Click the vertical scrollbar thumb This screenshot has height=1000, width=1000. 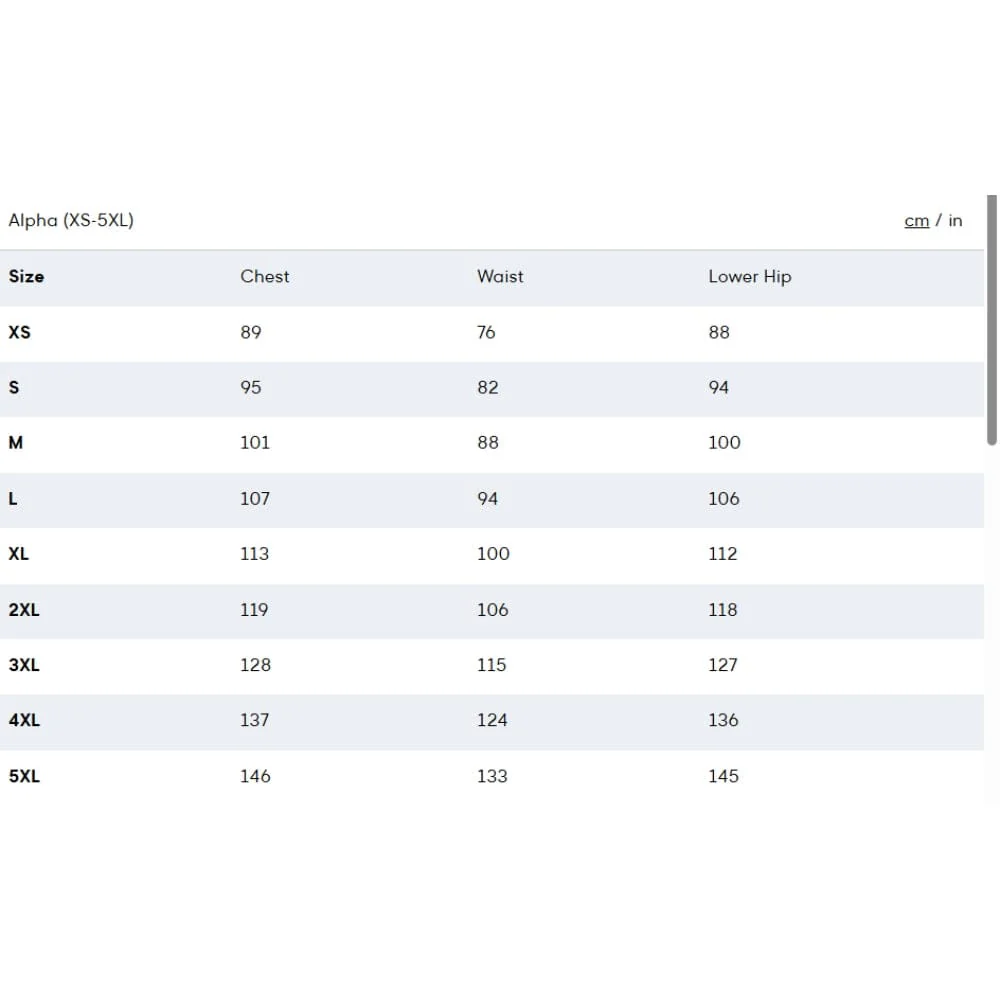tap(992, 320)
